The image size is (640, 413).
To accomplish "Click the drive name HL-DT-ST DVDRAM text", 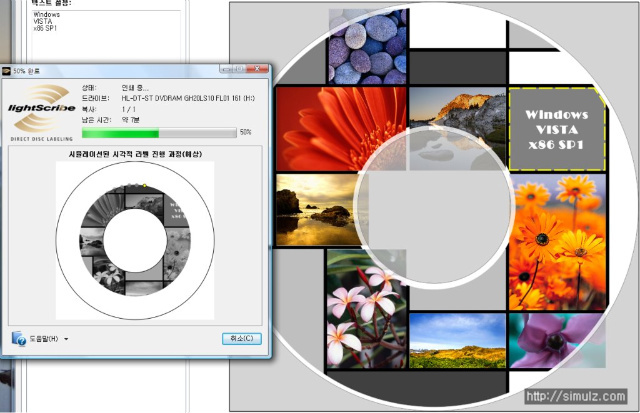I will pyautogui.click(x=188, y=98).
